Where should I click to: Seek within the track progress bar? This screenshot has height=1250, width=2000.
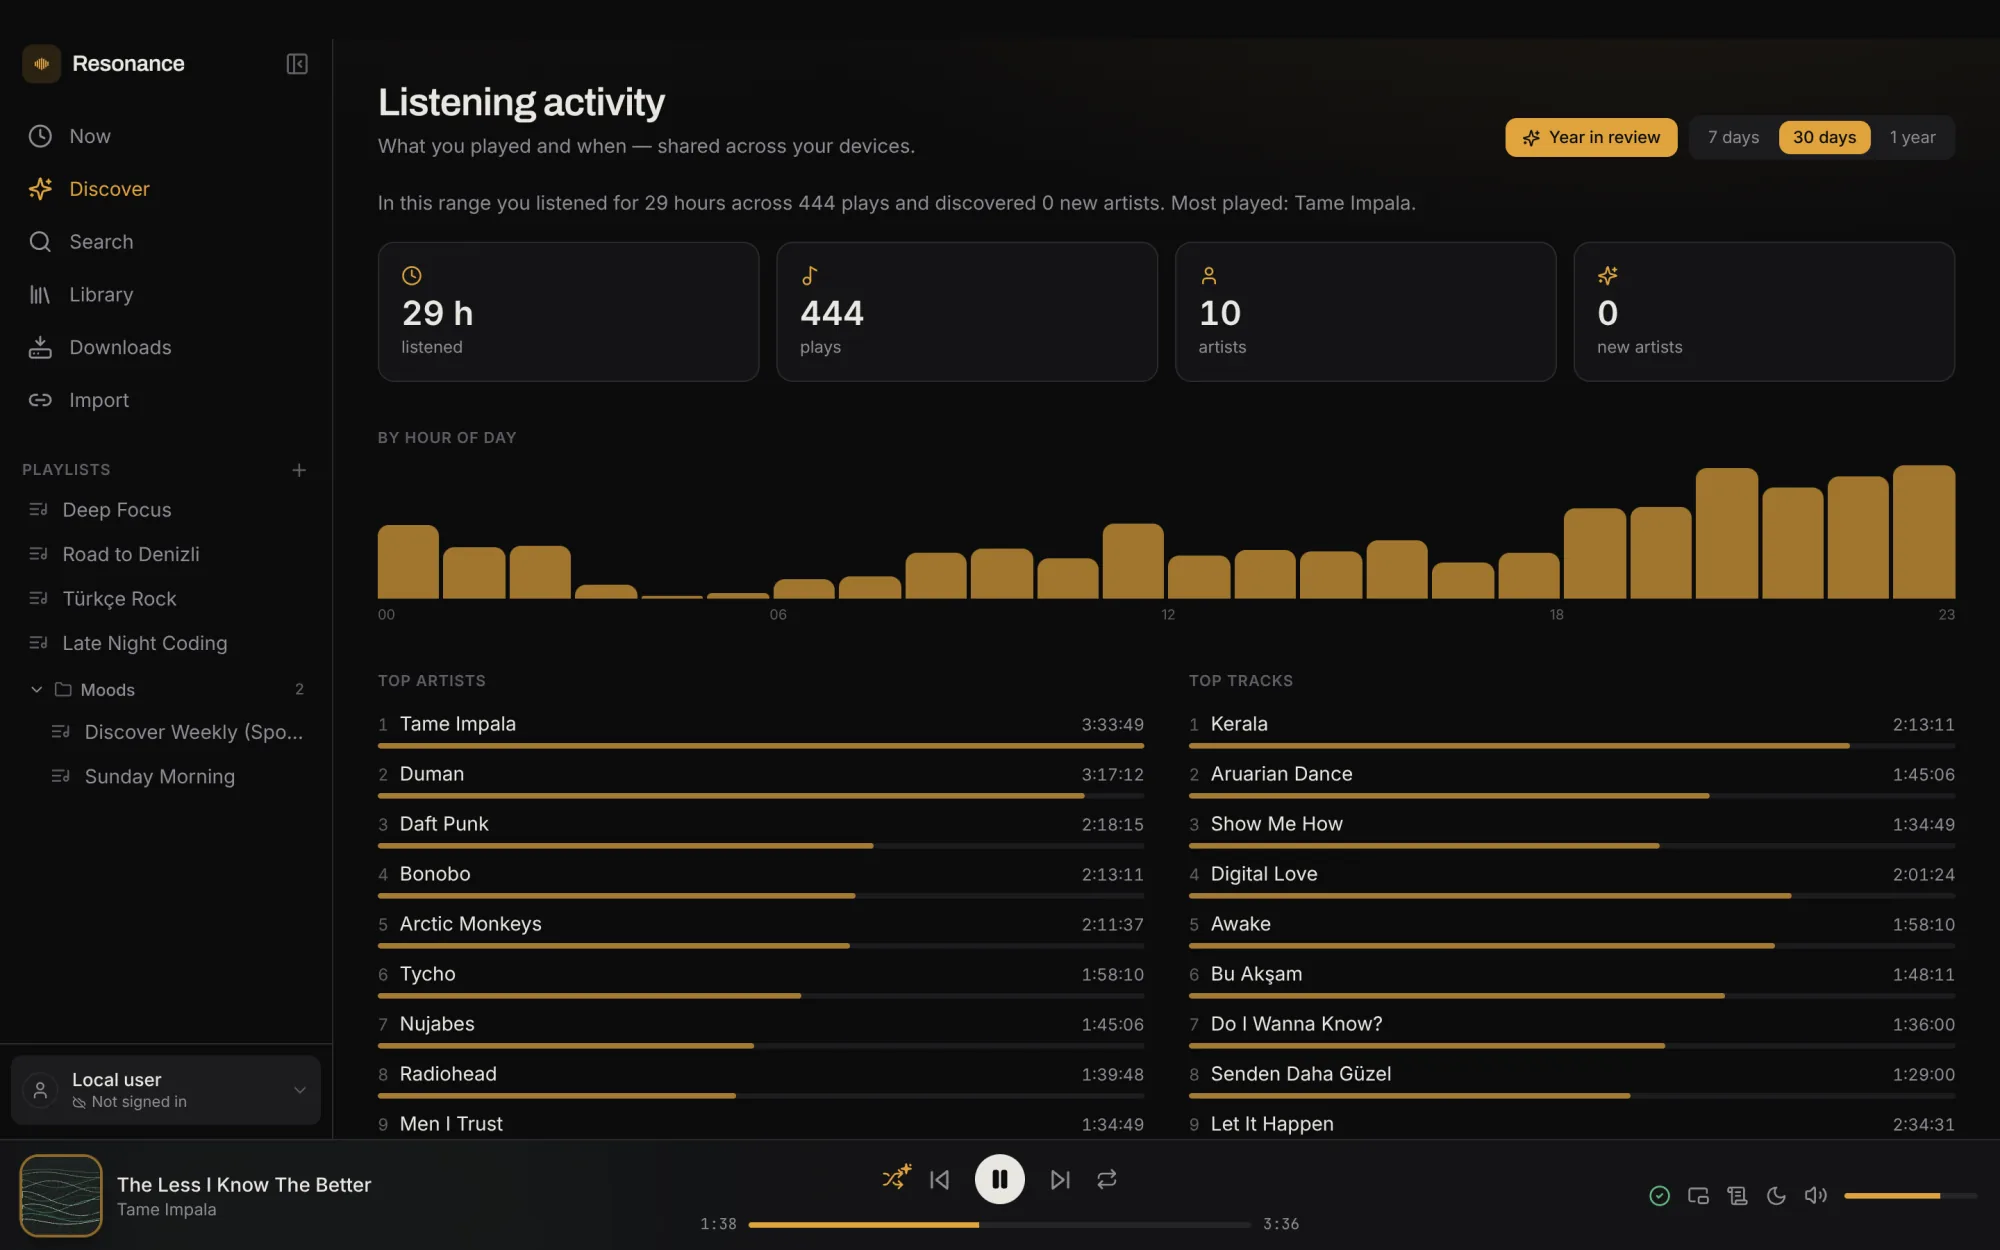1000,1224
